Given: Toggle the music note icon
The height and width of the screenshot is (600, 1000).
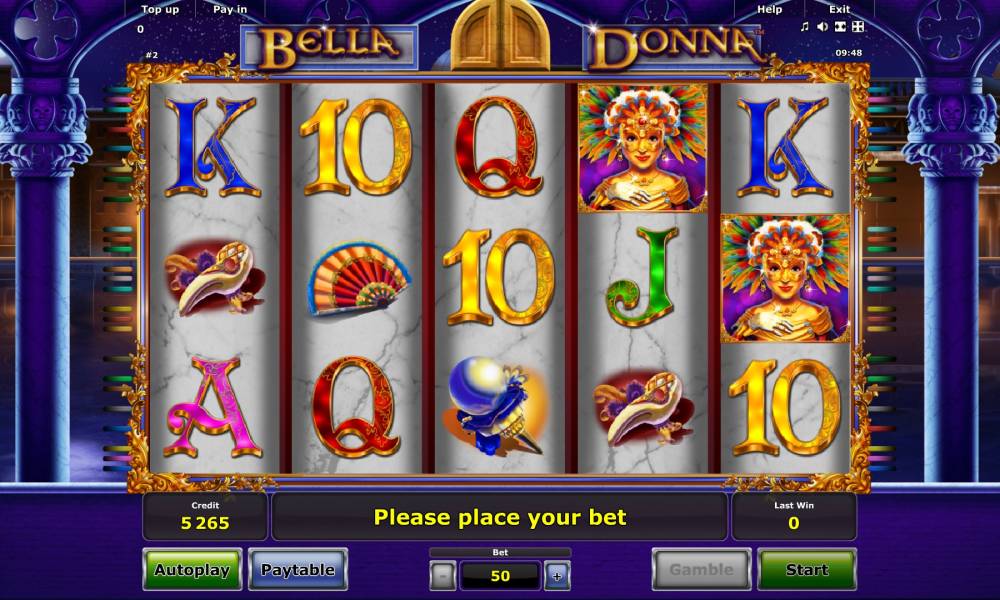Looking at the screenshot, I should [x=804, y=26].
